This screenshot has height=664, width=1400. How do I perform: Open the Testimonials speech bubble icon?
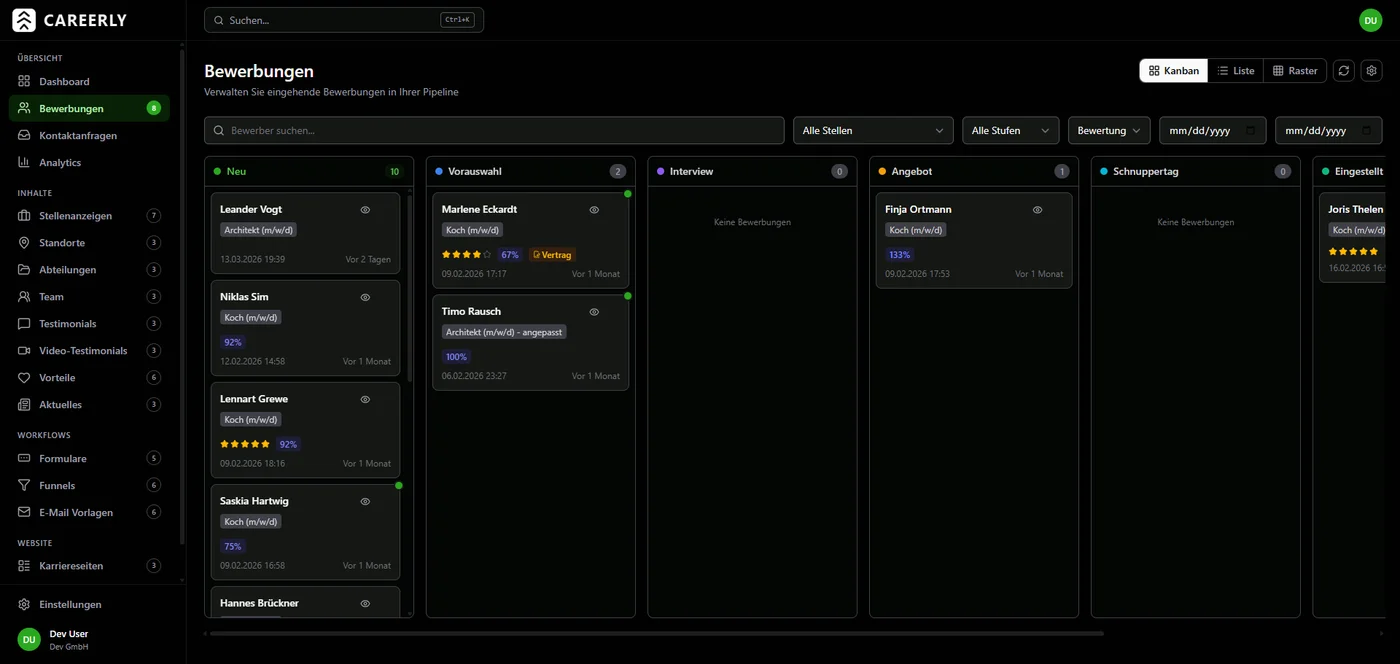[24, 324]
